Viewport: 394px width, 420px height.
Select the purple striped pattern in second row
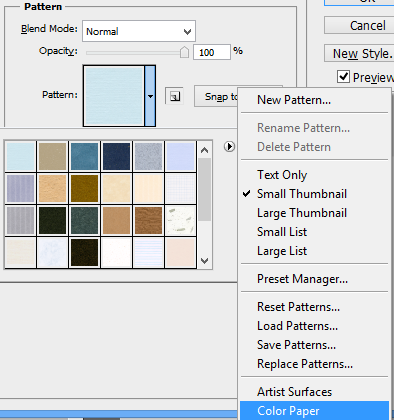pos(21,188)
